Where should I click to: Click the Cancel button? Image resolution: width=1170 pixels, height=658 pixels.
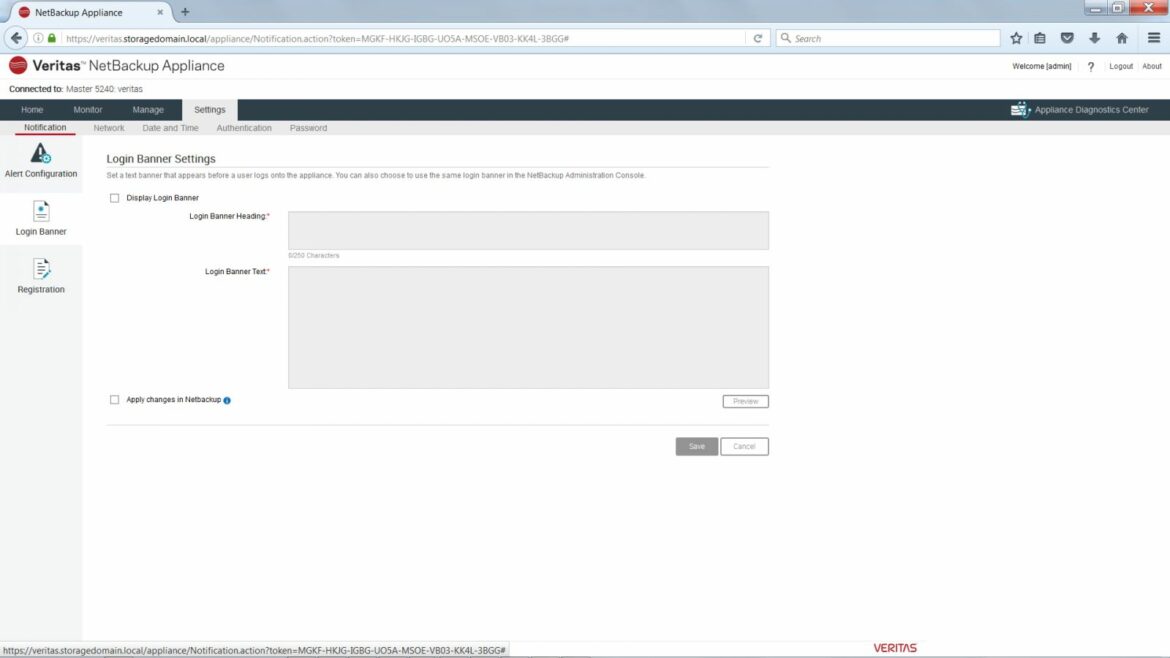tap(744, 446)
